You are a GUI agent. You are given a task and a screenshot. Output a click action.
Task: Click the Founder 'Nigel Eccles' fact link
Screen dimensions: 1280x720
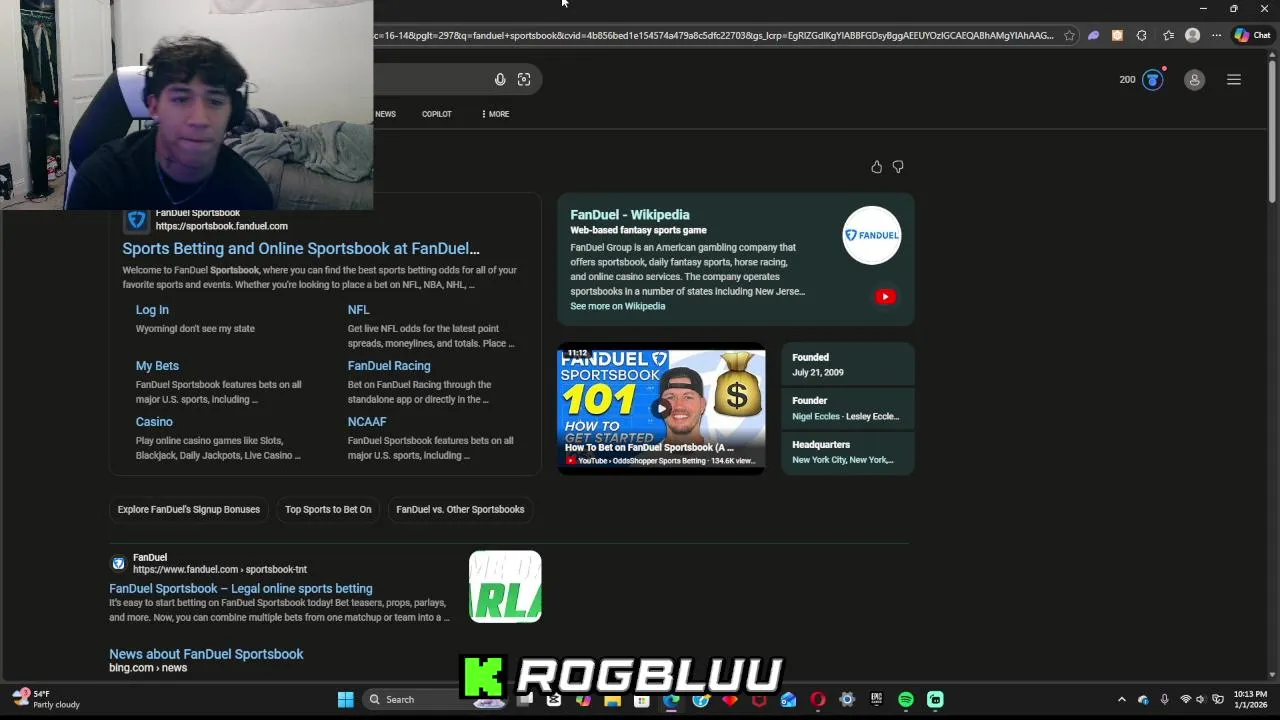[x=816, y=416]
